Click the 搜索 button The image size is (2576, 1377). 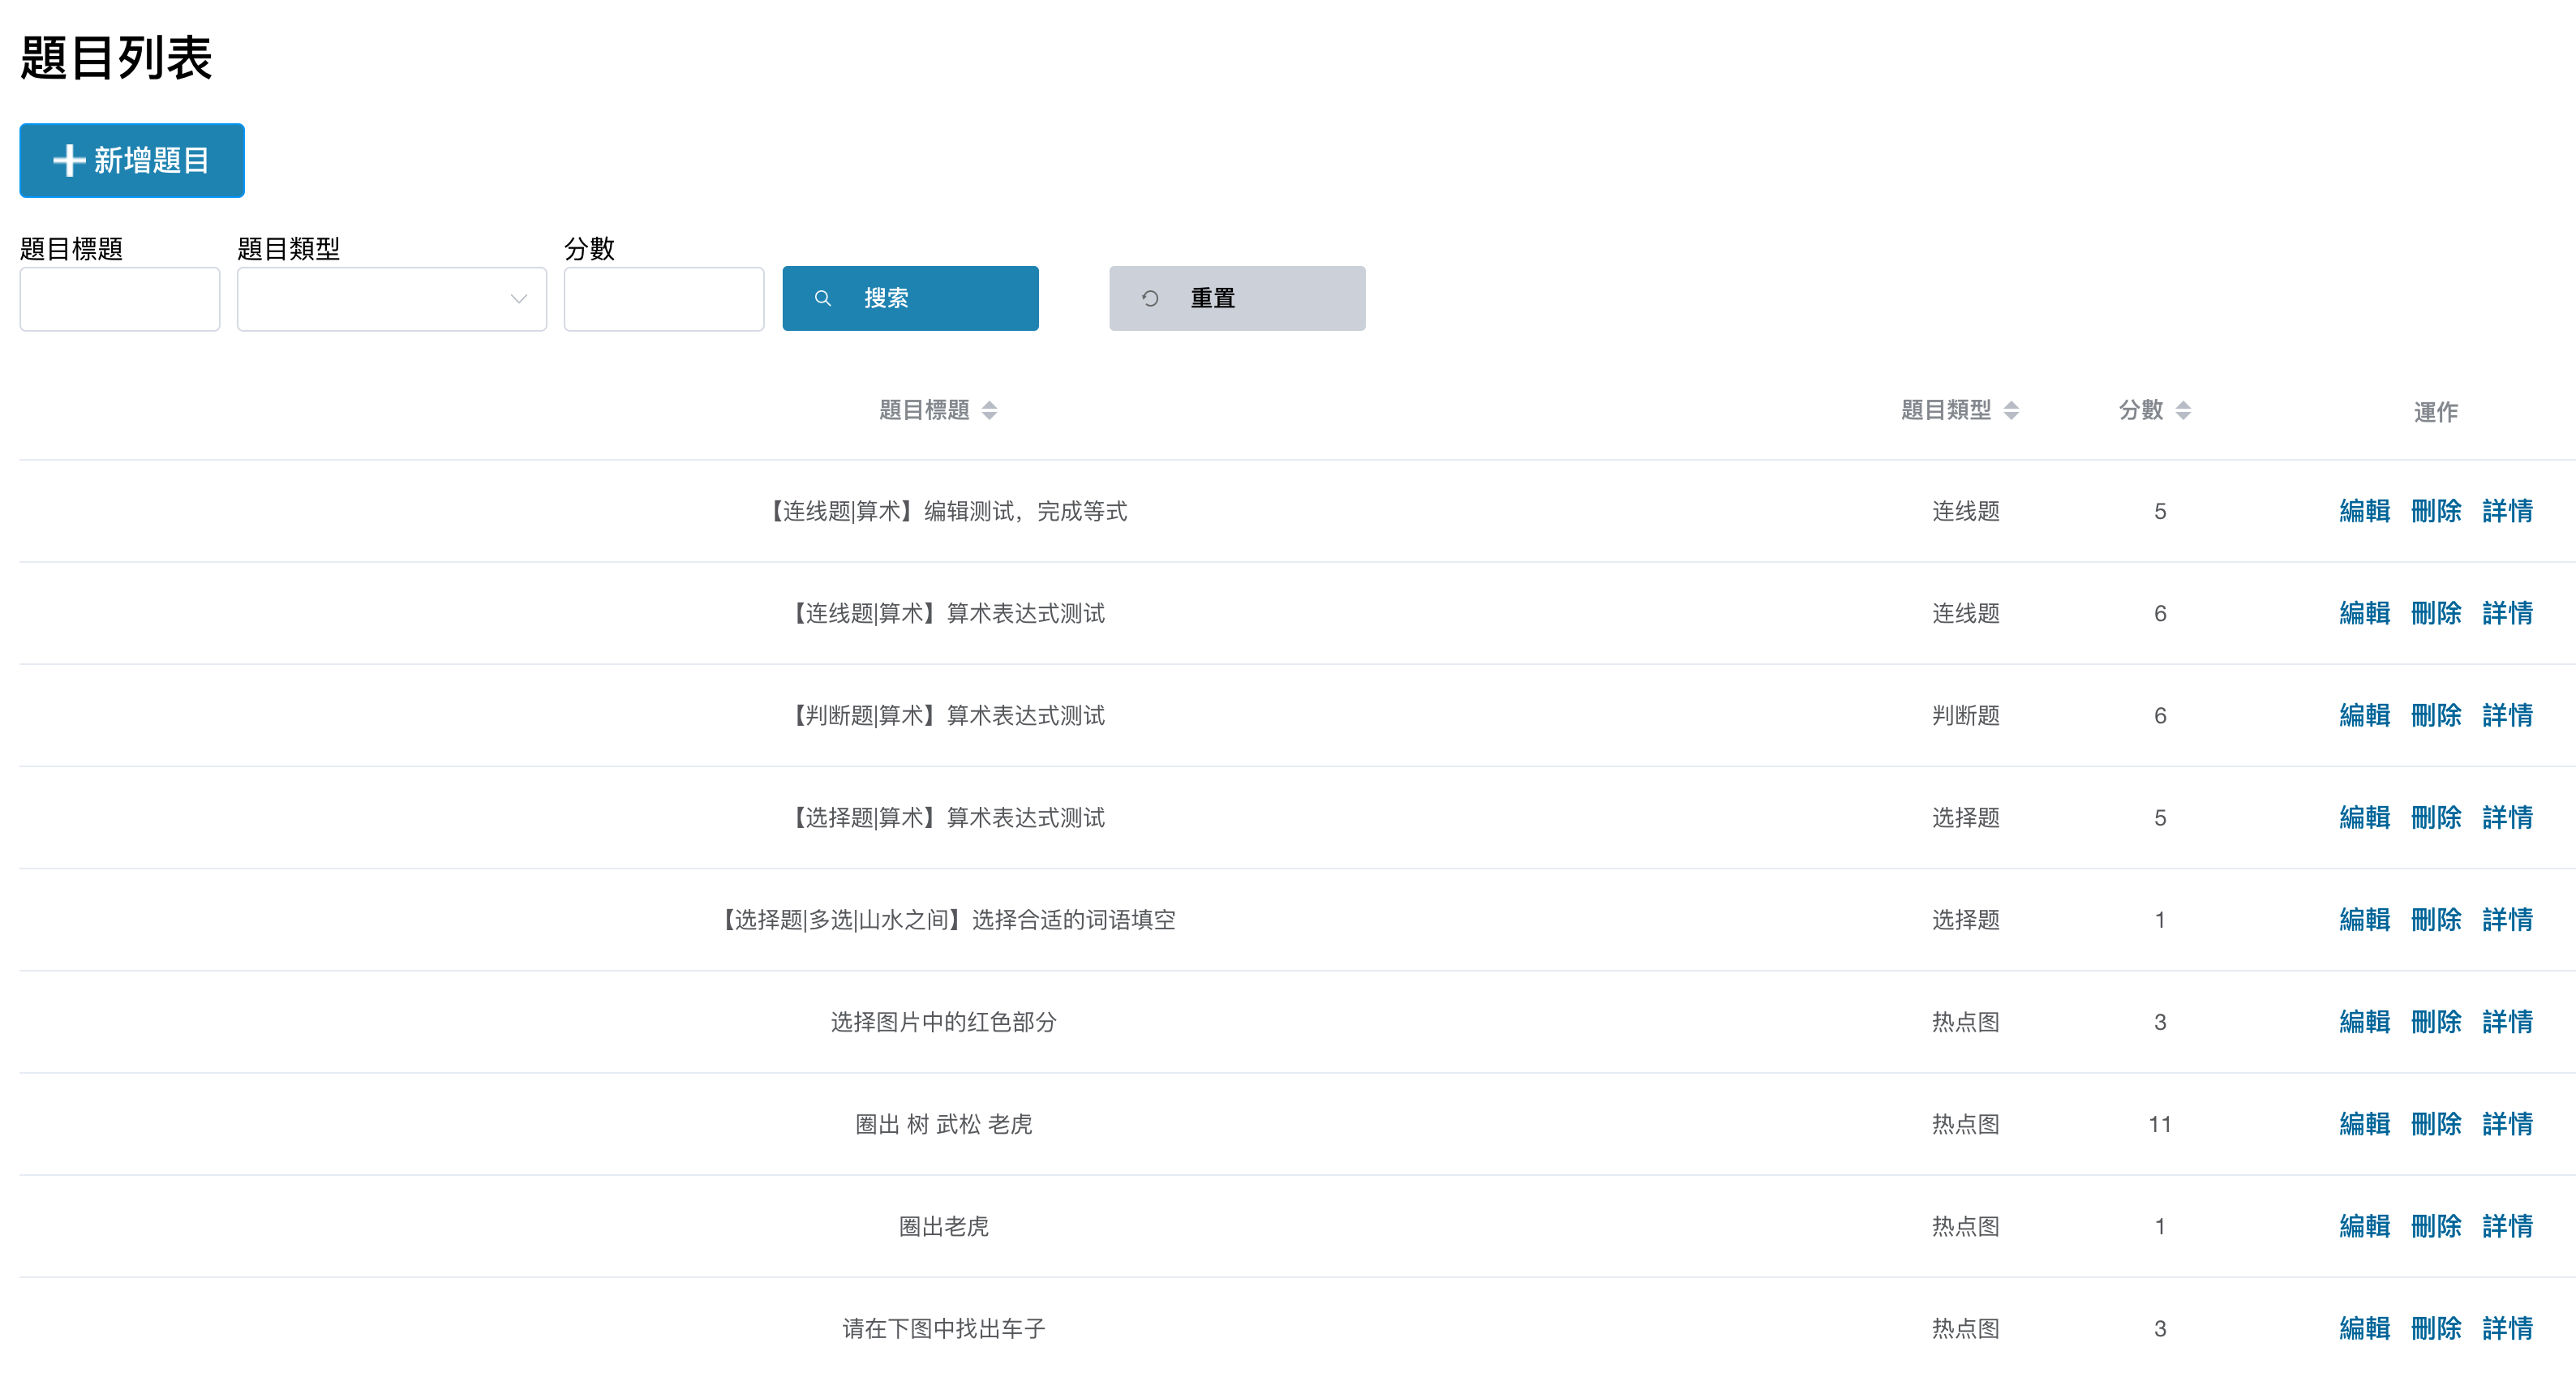910,298
